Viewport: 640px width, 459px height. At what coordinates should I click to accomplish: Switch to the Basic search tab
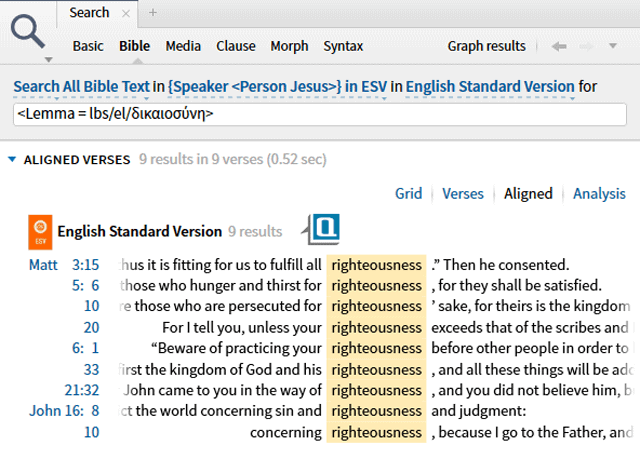88,46
